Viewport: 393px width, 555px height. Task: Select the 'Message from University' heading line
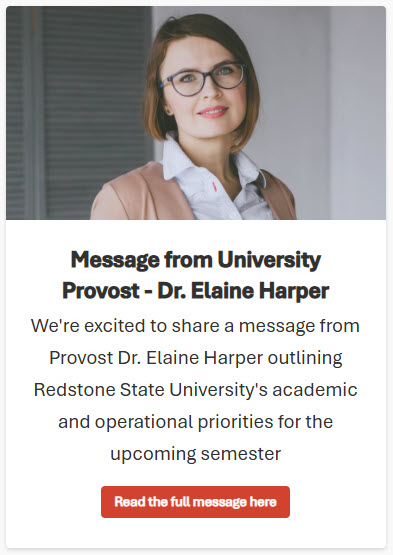[196, 260]
